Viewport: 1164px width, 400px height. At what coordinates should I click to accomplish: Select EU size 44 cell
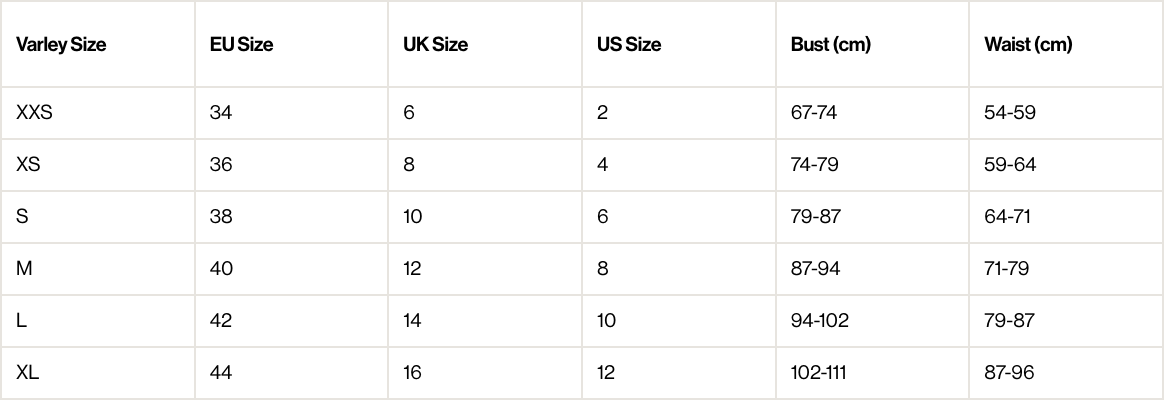tap(221, 373)
